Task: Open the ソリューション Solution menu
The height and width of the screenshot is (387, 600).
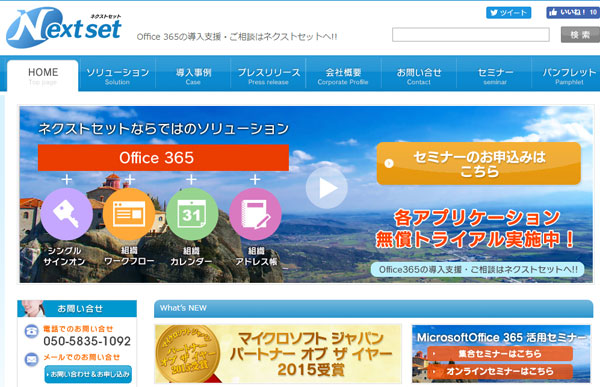Action: pos(117,75)
